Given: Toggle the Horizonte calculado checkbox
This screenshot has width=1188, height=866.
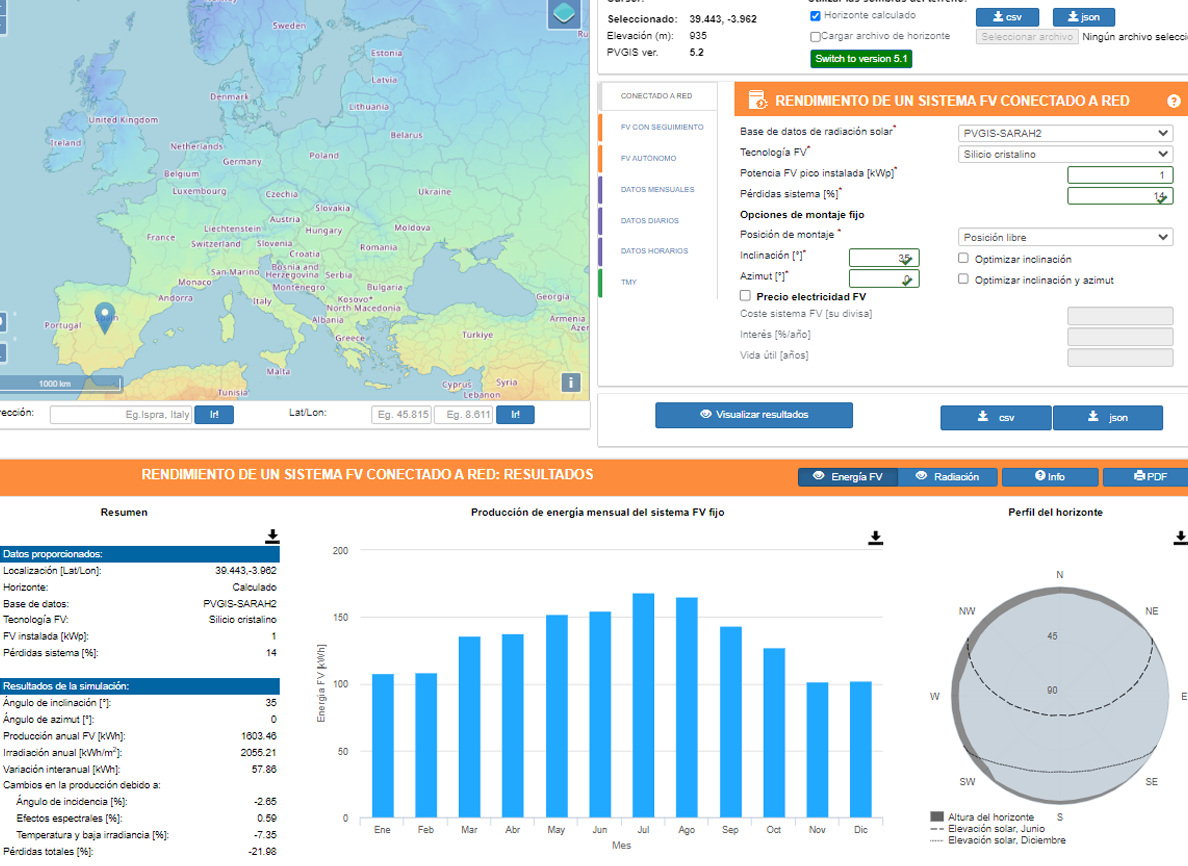Looking at the screenshot, I should [816, 16].
